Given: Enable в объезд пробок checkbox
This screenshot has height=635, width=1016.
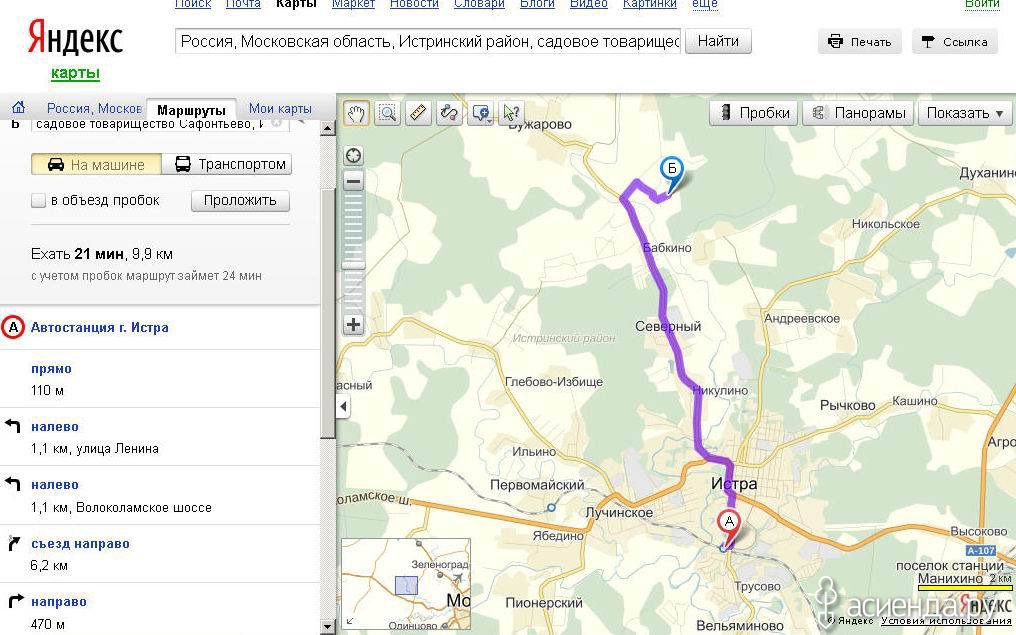Looking at the screenshot, I should tap(38, 201).
